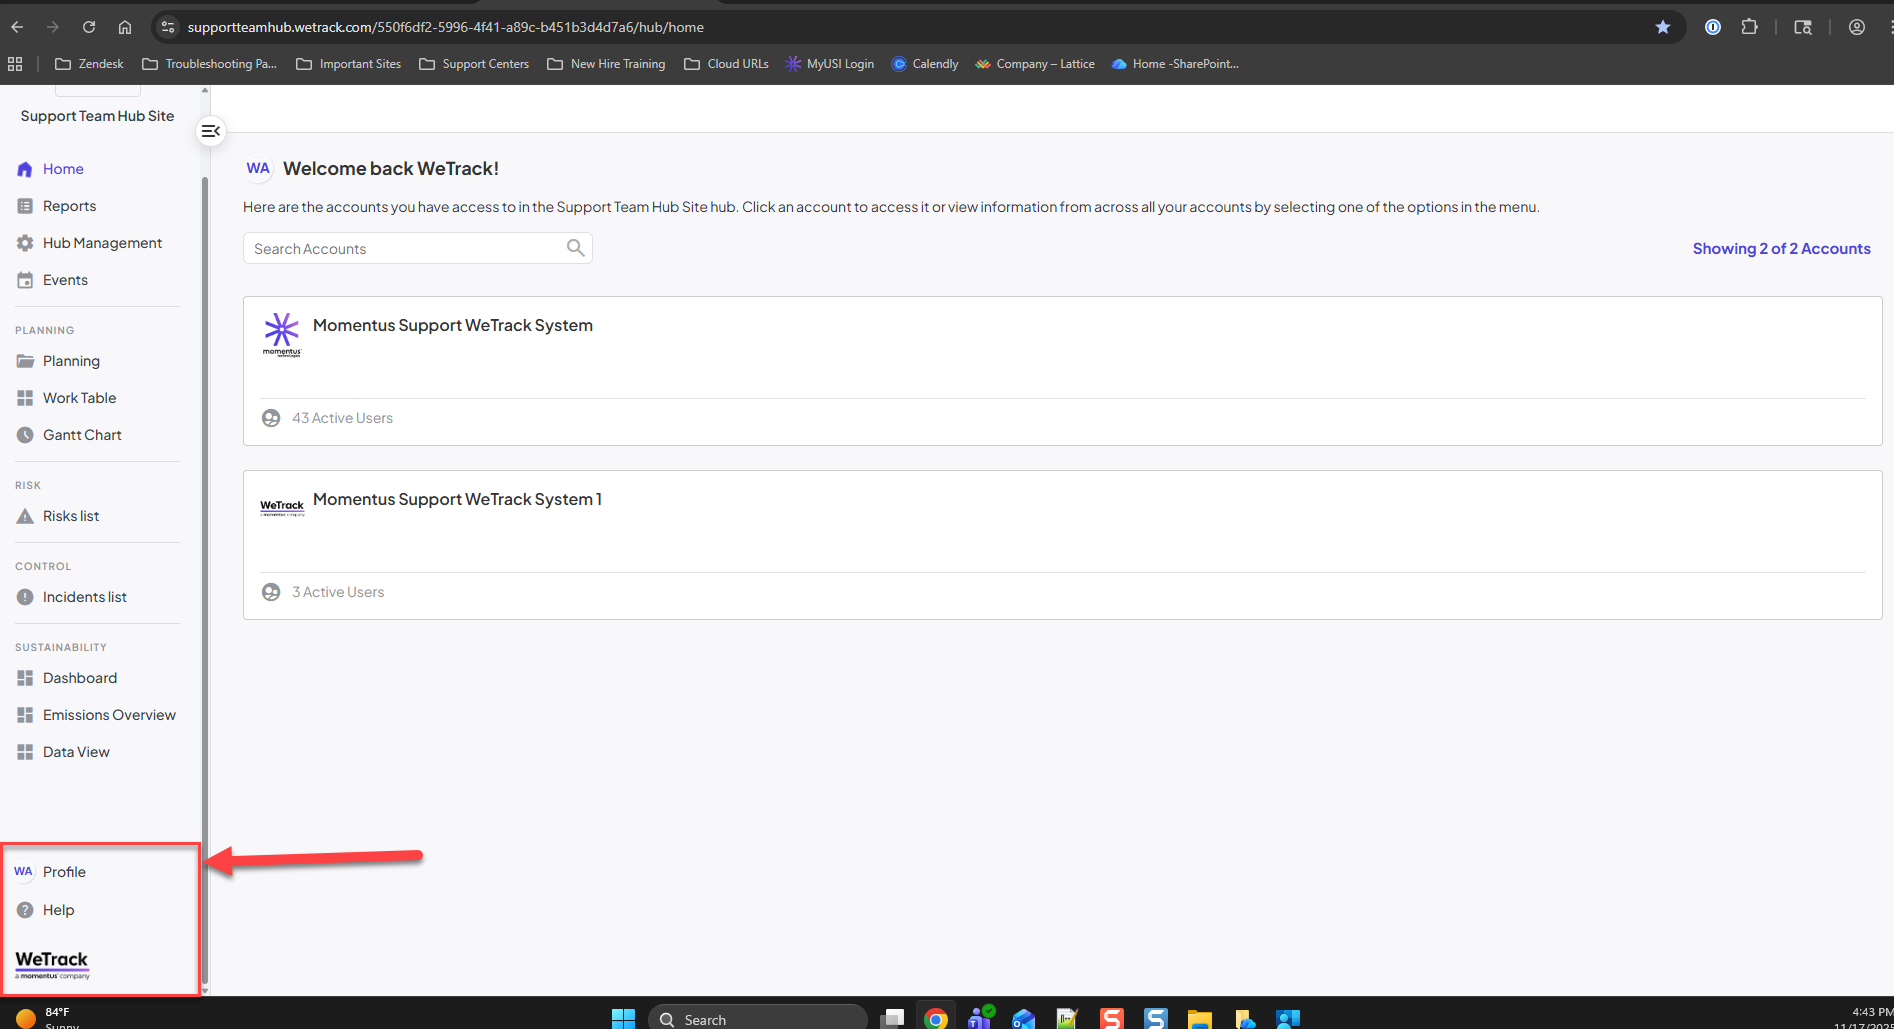
Task: Click the Data View icon
Action: point(25,752)
